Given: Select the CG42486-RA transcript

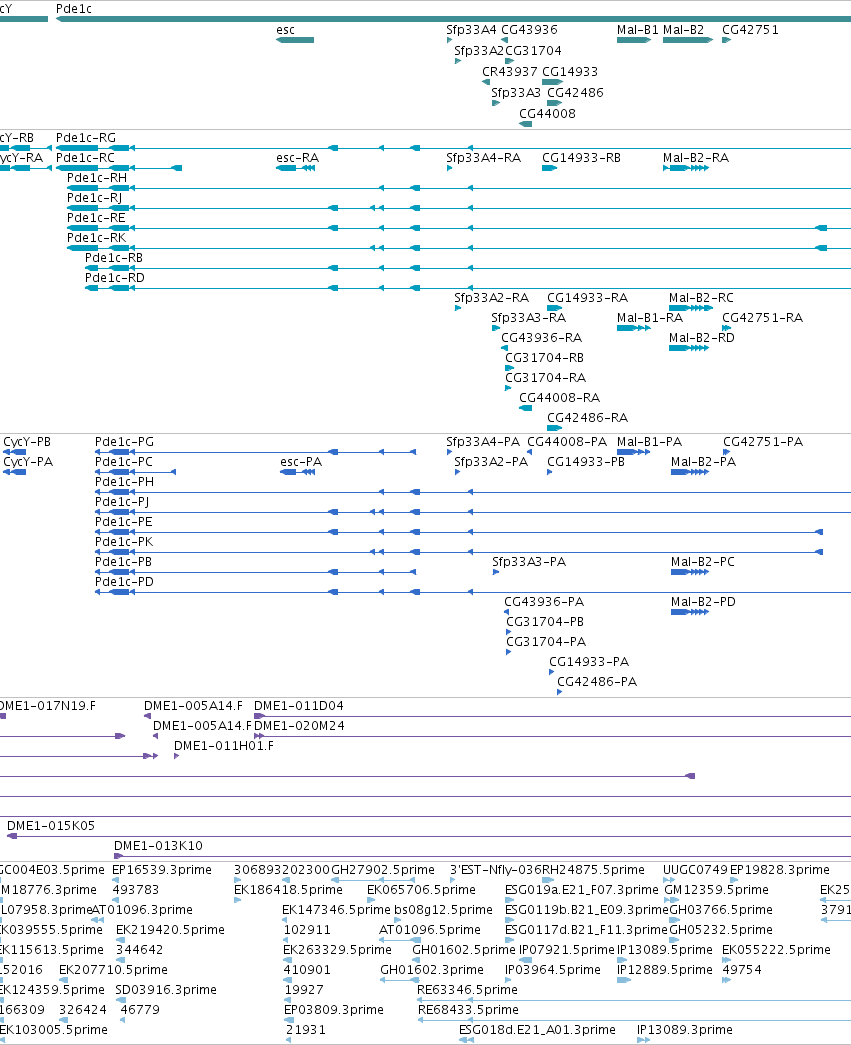Looking at the screenshot, I should pos(587,418).
